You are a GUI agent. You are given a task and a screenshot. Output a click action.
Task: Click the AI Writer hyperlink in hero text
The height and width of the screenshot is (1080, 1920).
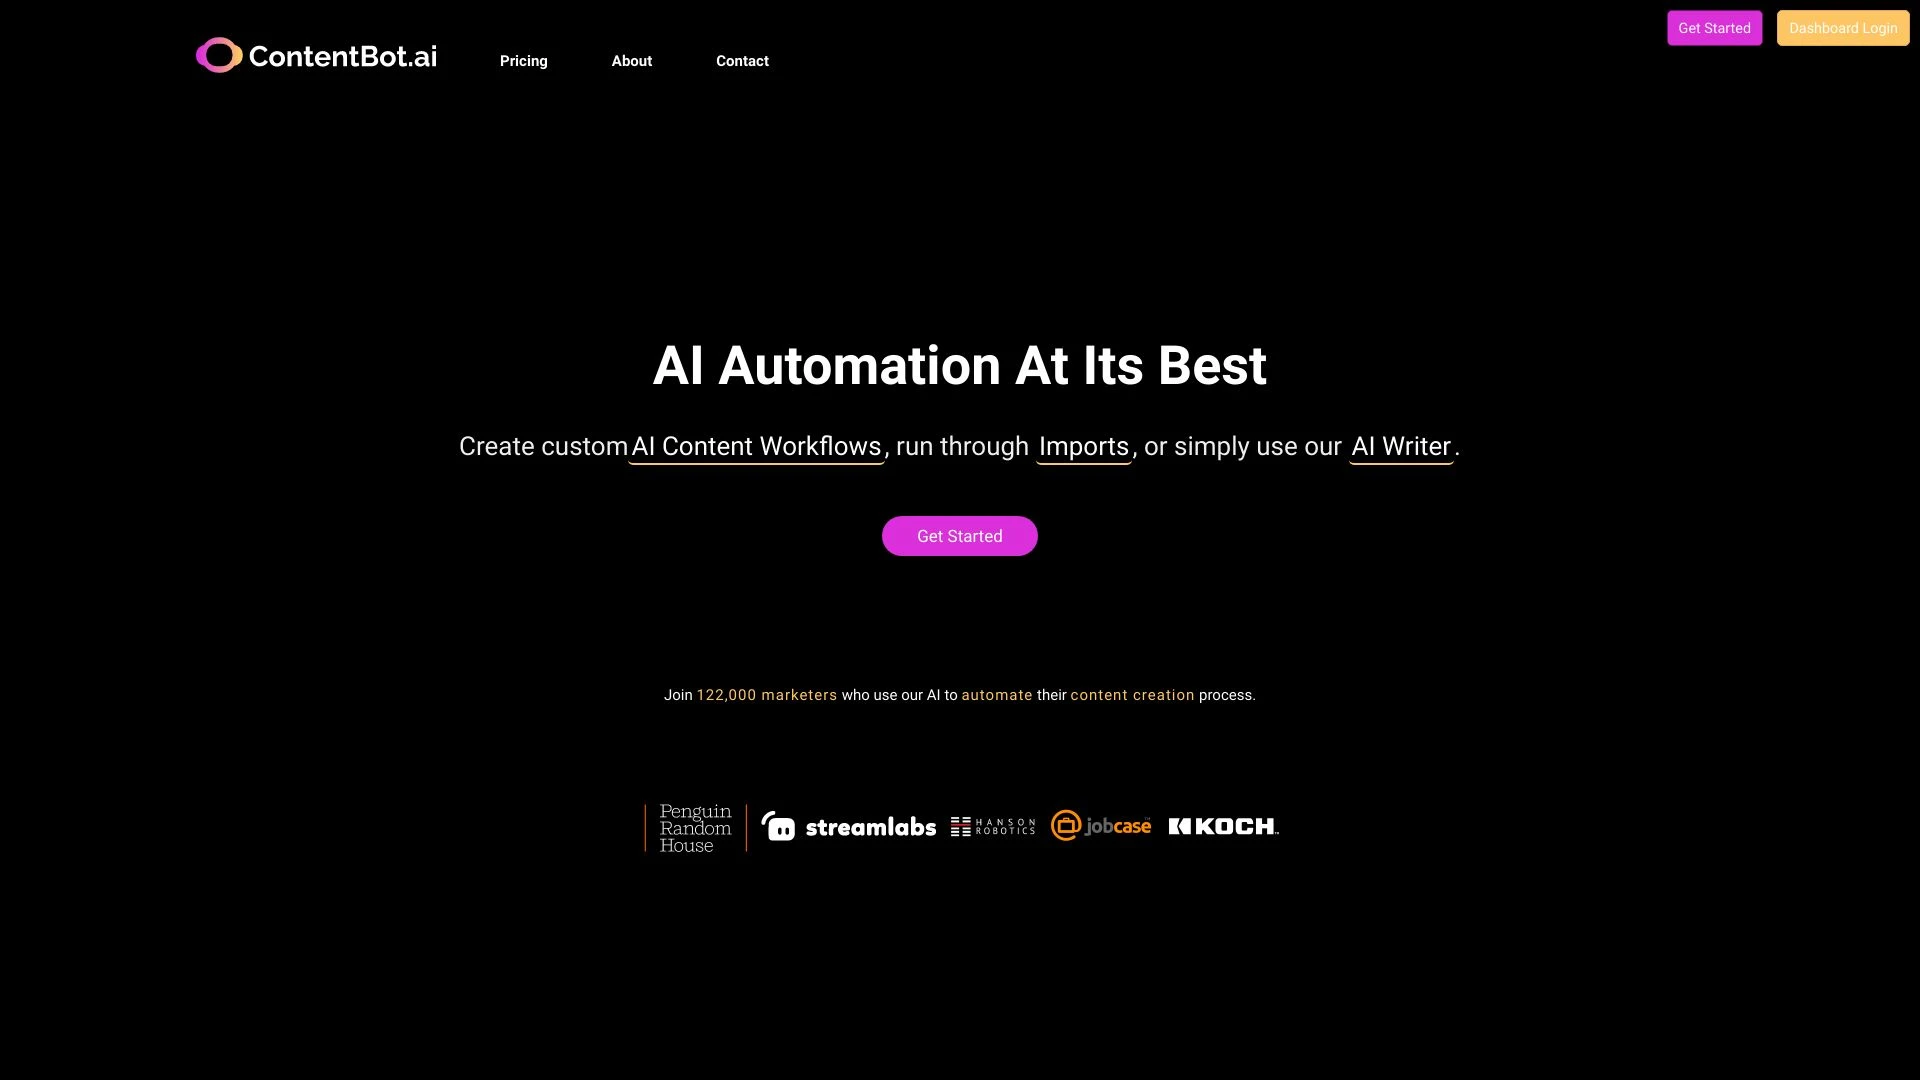point(1400,446)
